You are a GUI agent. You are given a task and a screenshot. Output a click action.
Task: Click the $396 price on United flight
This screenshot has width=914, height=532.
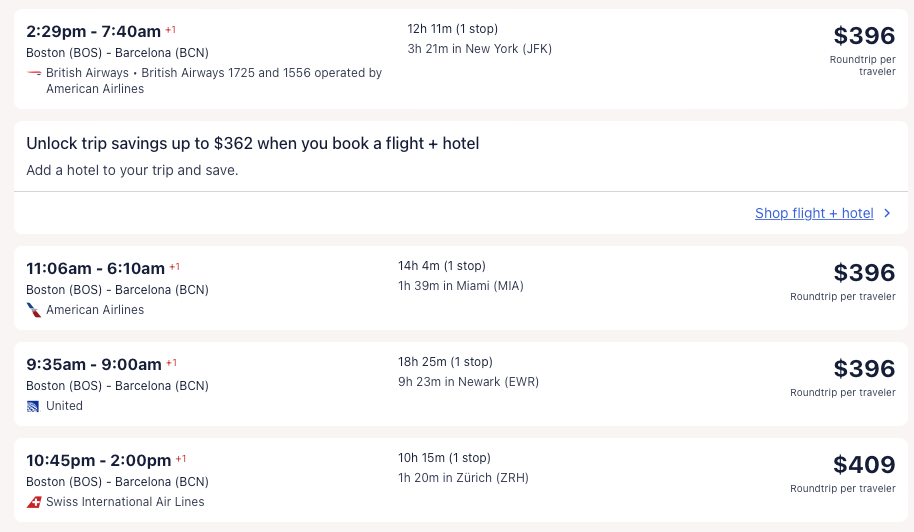(864, 369)
